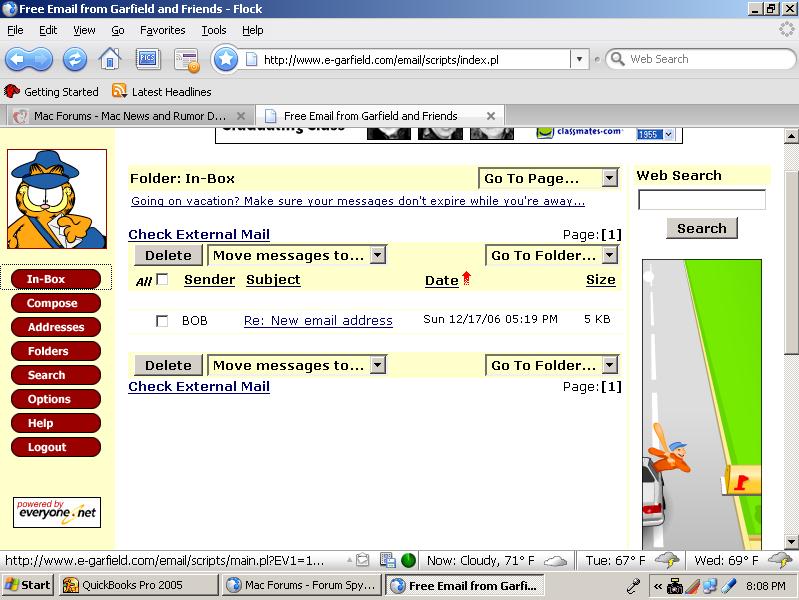Reload the page with the refresh icon
This screenshot has height=600, width=799.
75,60
